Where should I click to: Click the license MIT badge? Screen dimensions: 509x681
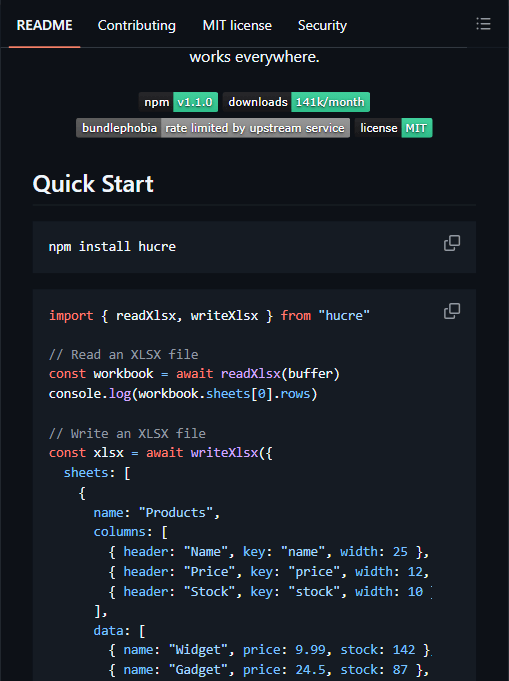(393, 128)
